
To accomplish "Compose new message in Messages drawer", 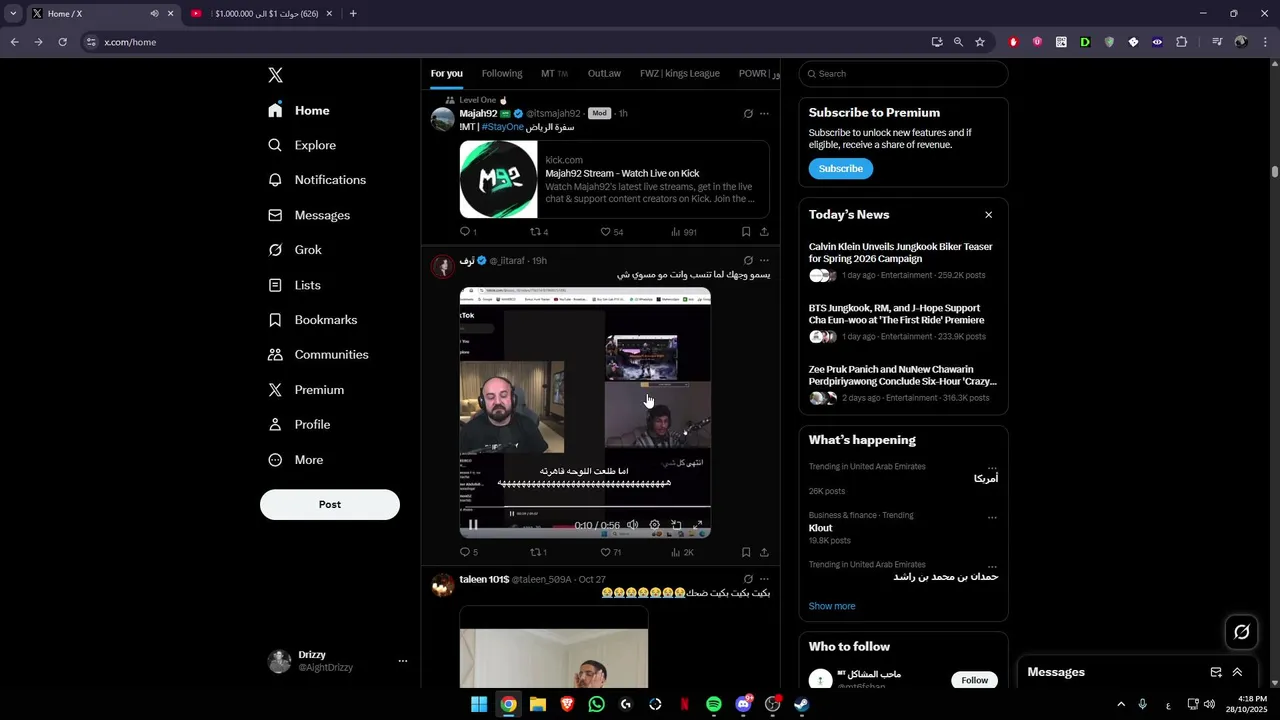I will [1216, 672].
